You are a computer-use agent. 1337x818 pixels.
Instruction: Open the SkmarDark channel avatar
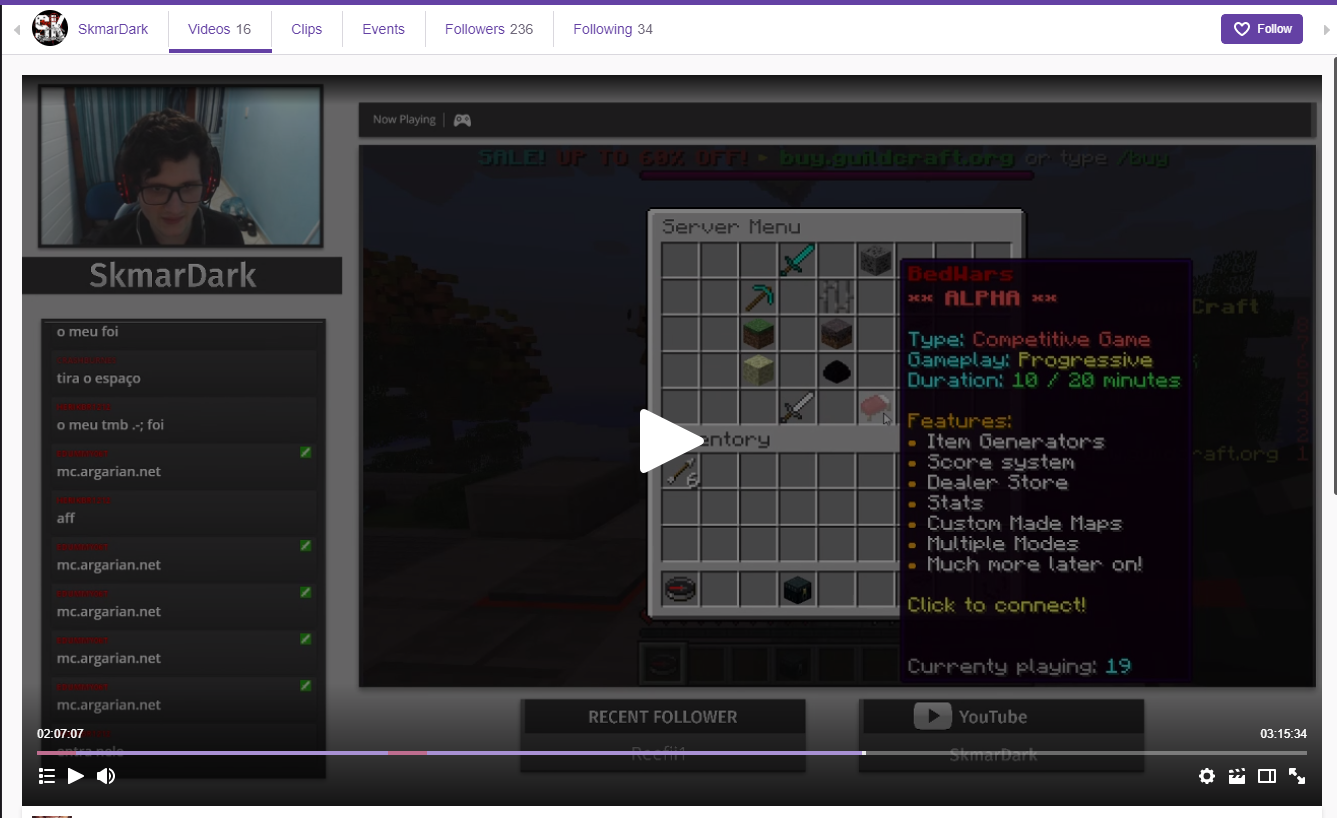click(50, 29)
